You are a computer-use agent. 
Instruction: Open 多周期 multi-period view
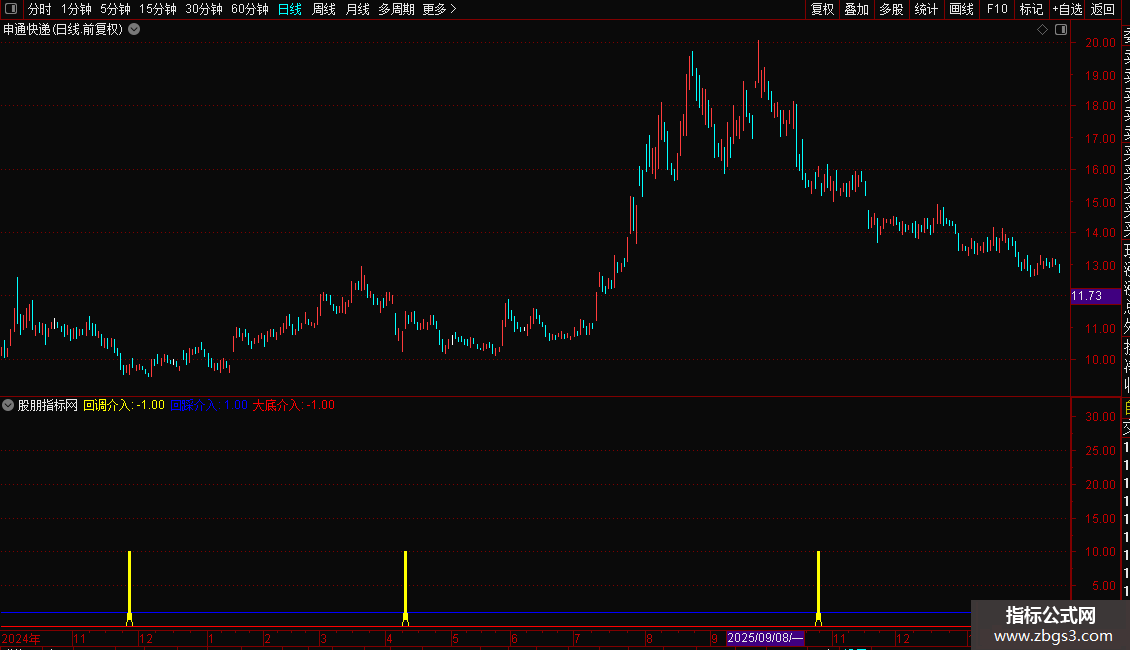click(x=396, y=9)
